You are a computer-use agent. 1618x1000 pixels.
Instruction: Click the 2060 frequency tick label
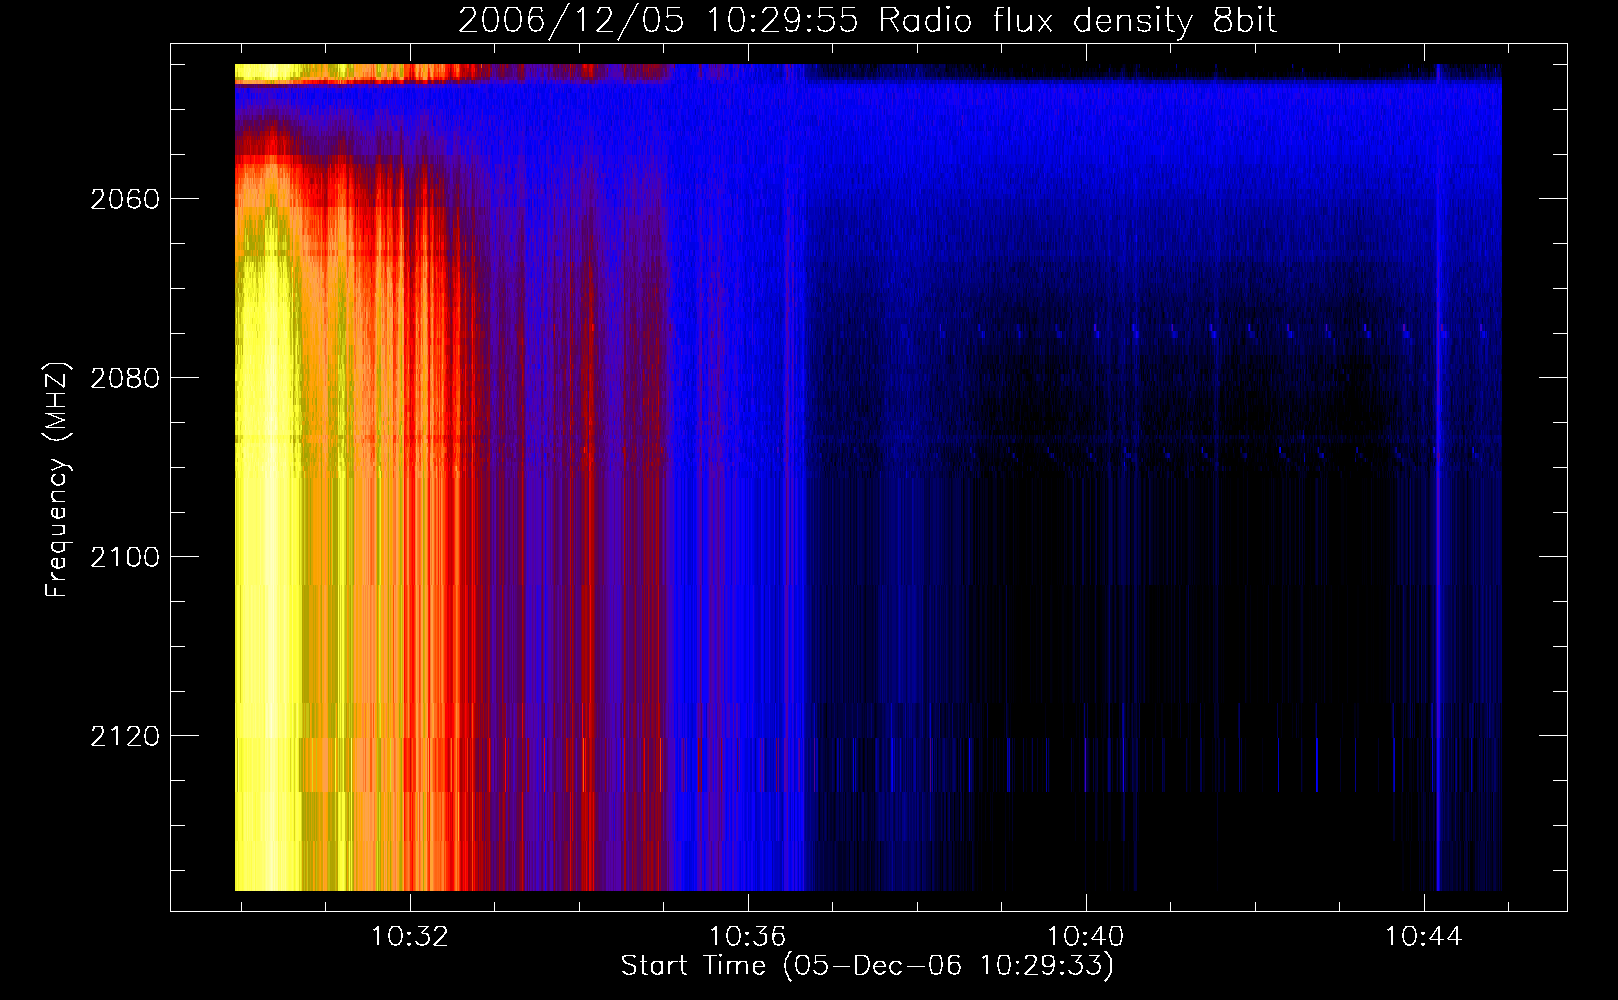pyautogui.click(x=125, y=199)
